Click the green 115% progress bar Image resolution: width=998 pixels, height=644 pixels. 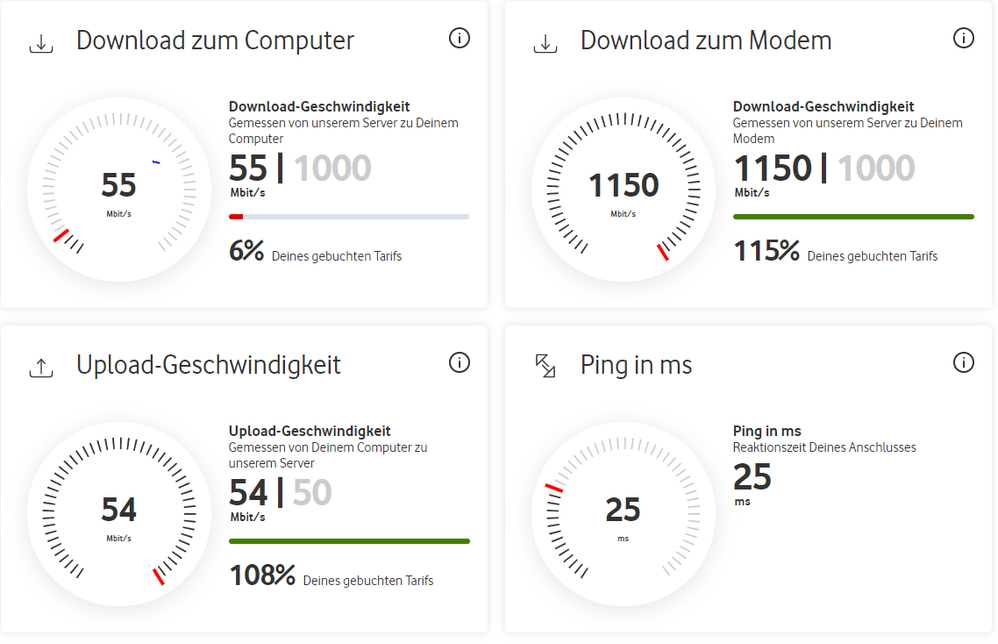(853, 216)
